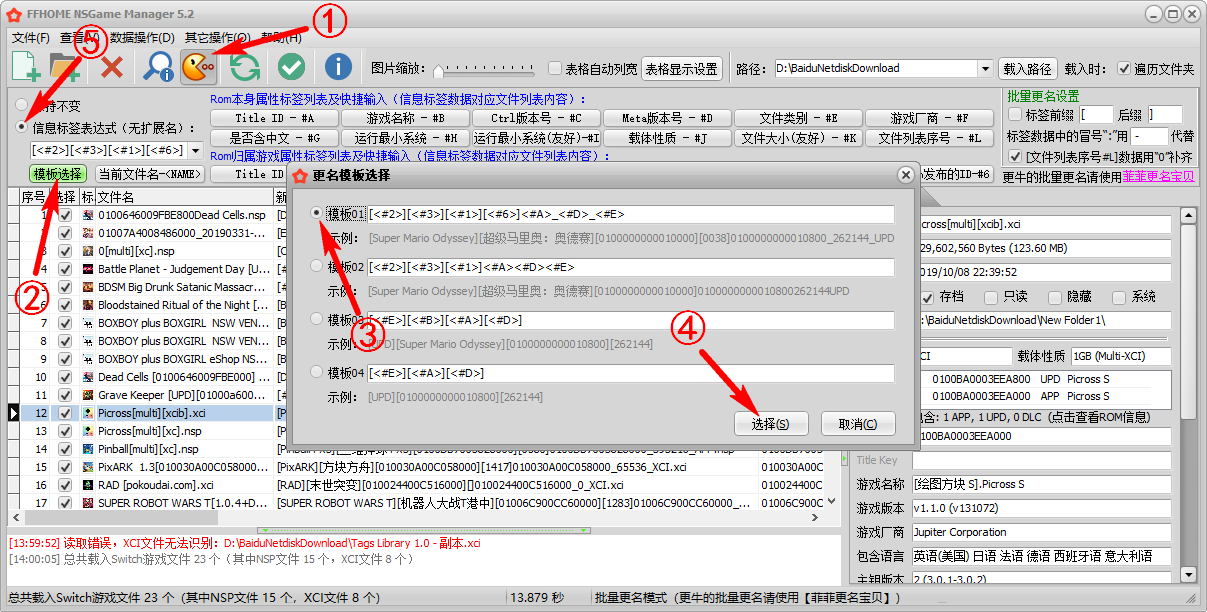Click 载入路径 button
The height and width of the screenshot is (612, 1207).
click(x=1028, y=69)
